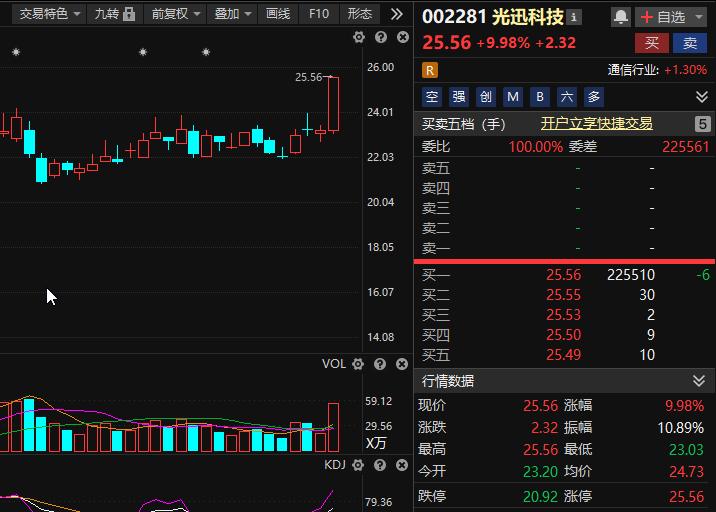Image resolution: width=716 pixels, height=512 pixels.
Task: Add stock to 自选 watchlist
Action: (663, 17)
